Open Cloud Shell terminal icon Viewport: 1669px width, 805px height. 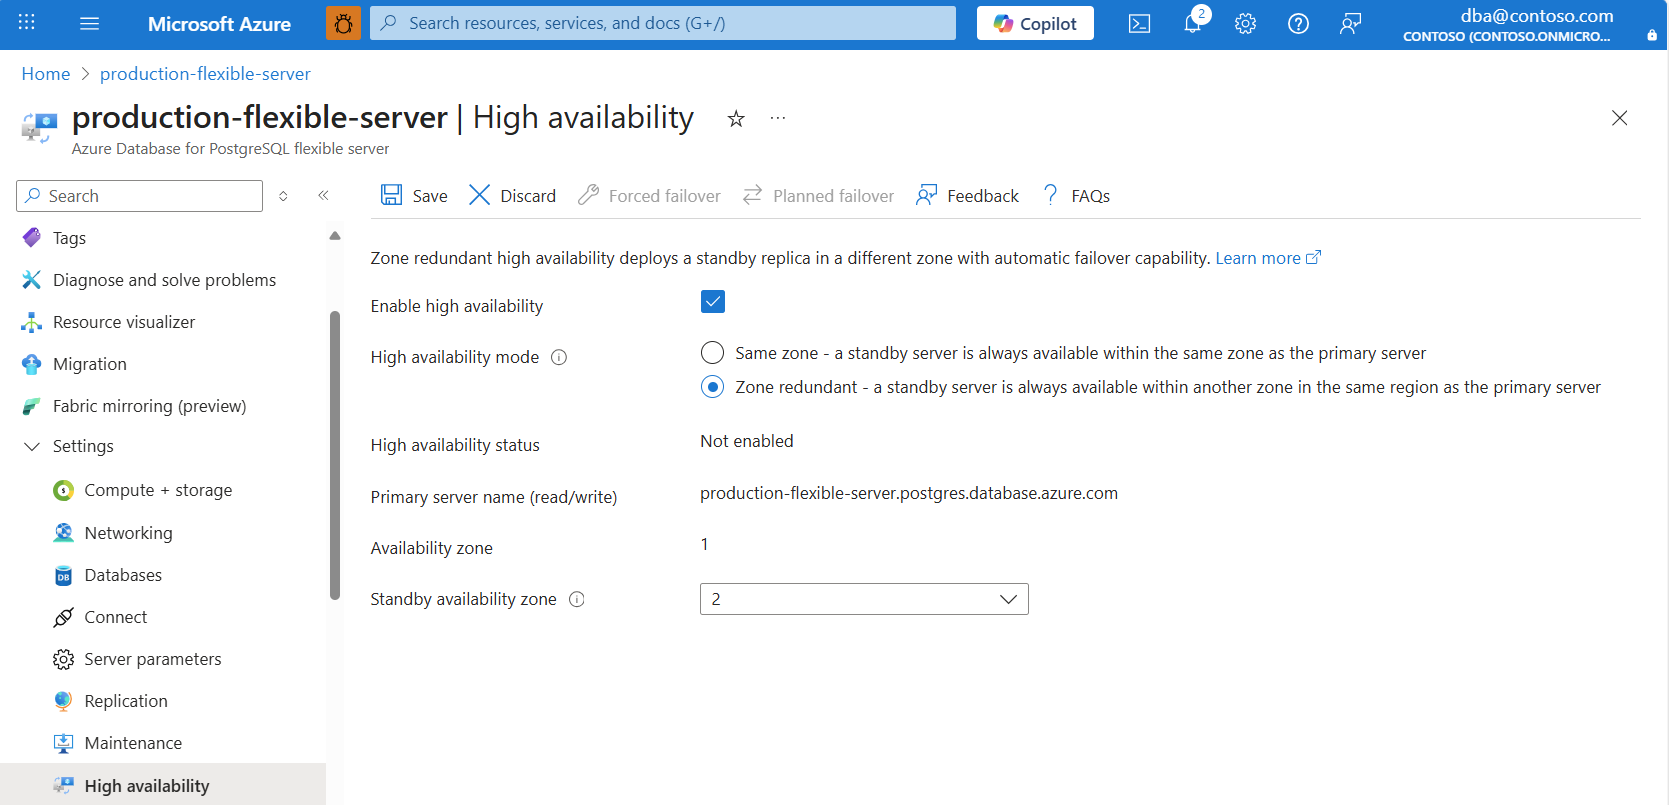click(1139, 24)
